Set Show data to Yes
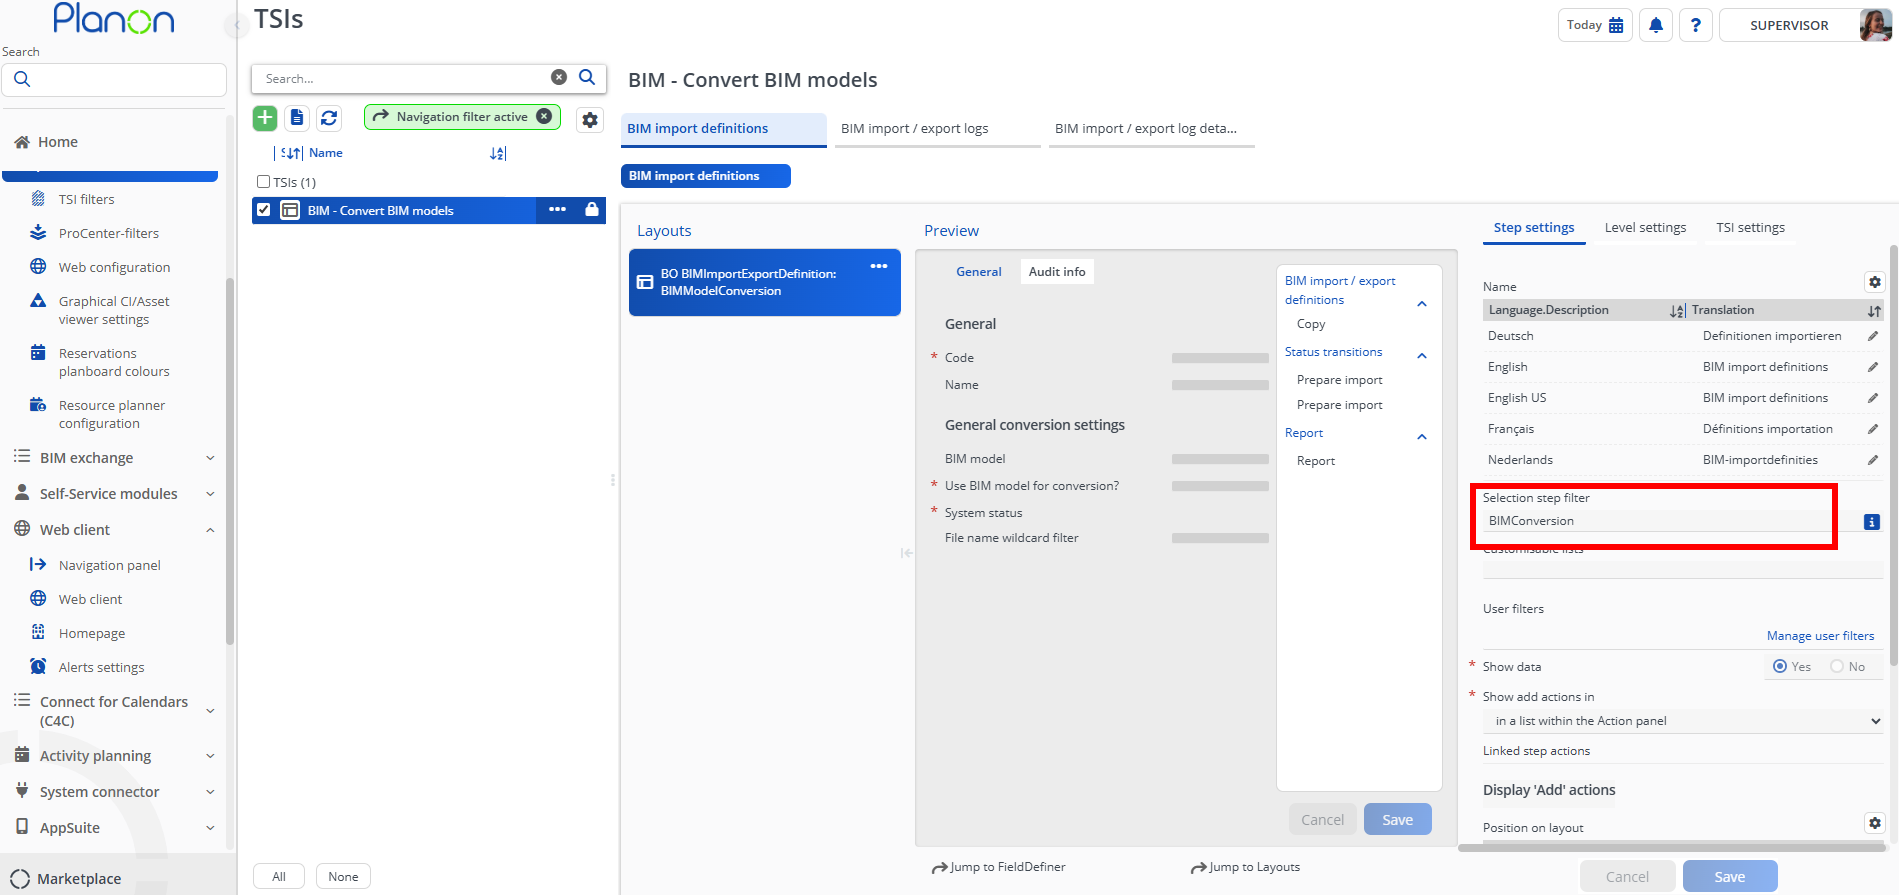Screen dimensions: 1899x895 [x=1780, y=666]
